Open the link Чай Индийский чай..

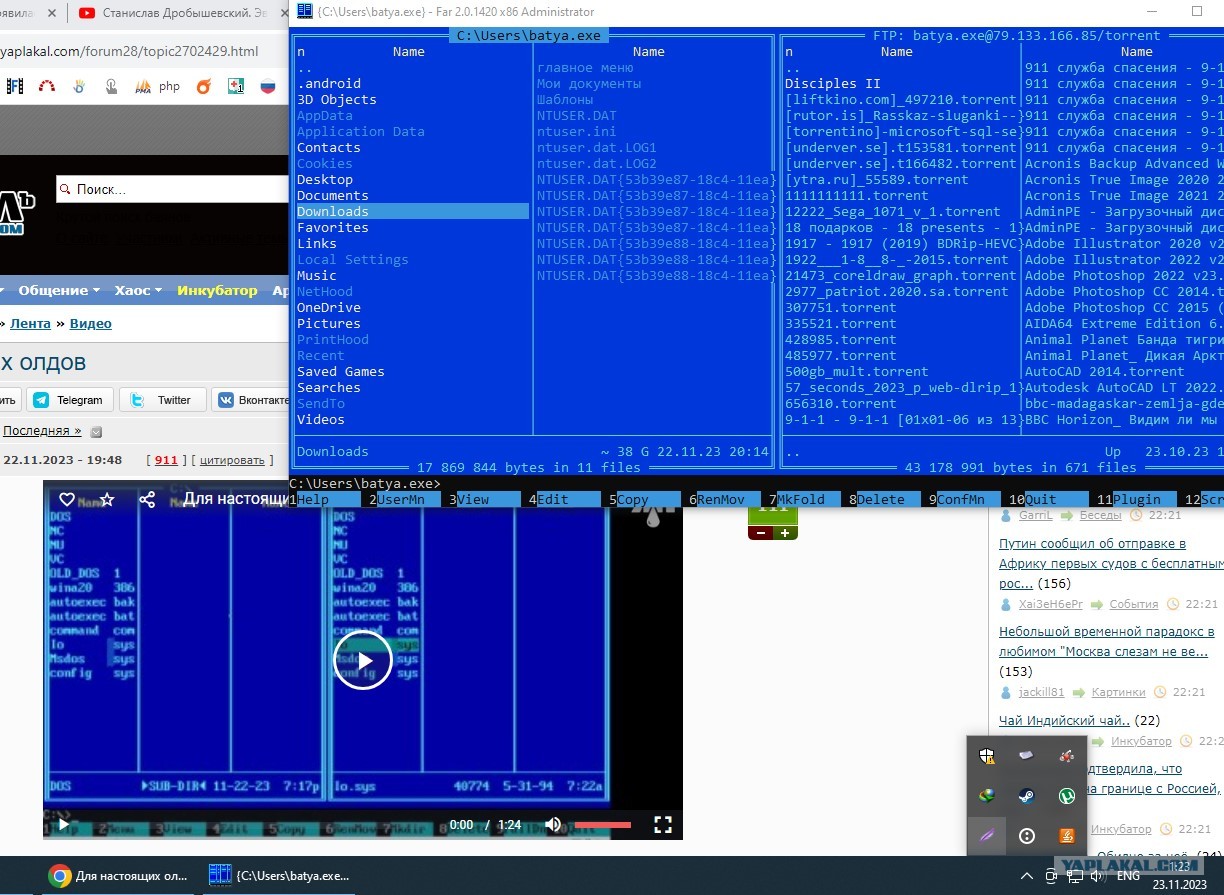[1064, 720]
